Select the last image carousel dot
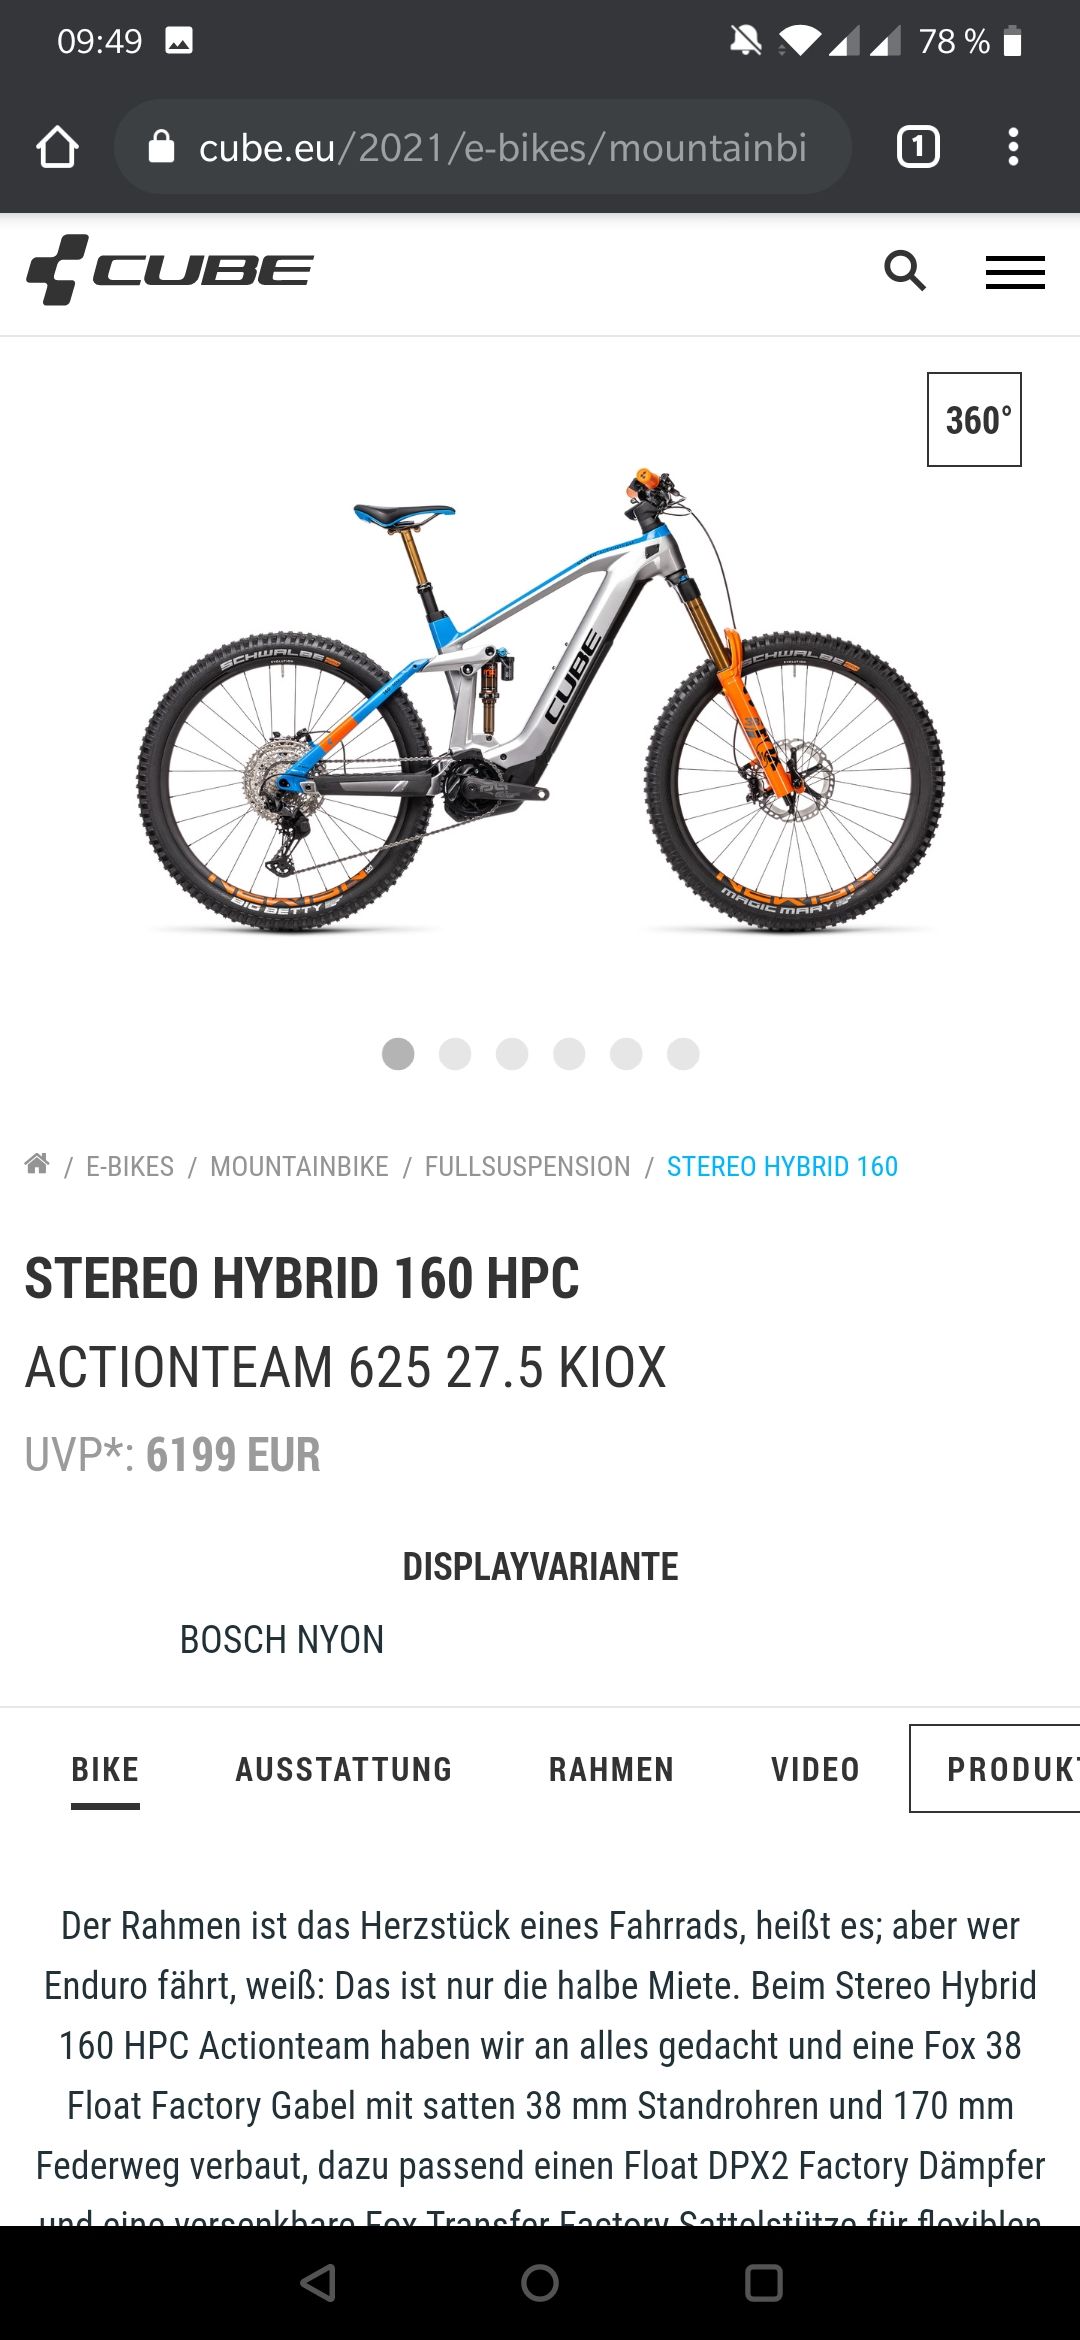Screen dimensions: 1080x2340 [x=683, y=1054]
